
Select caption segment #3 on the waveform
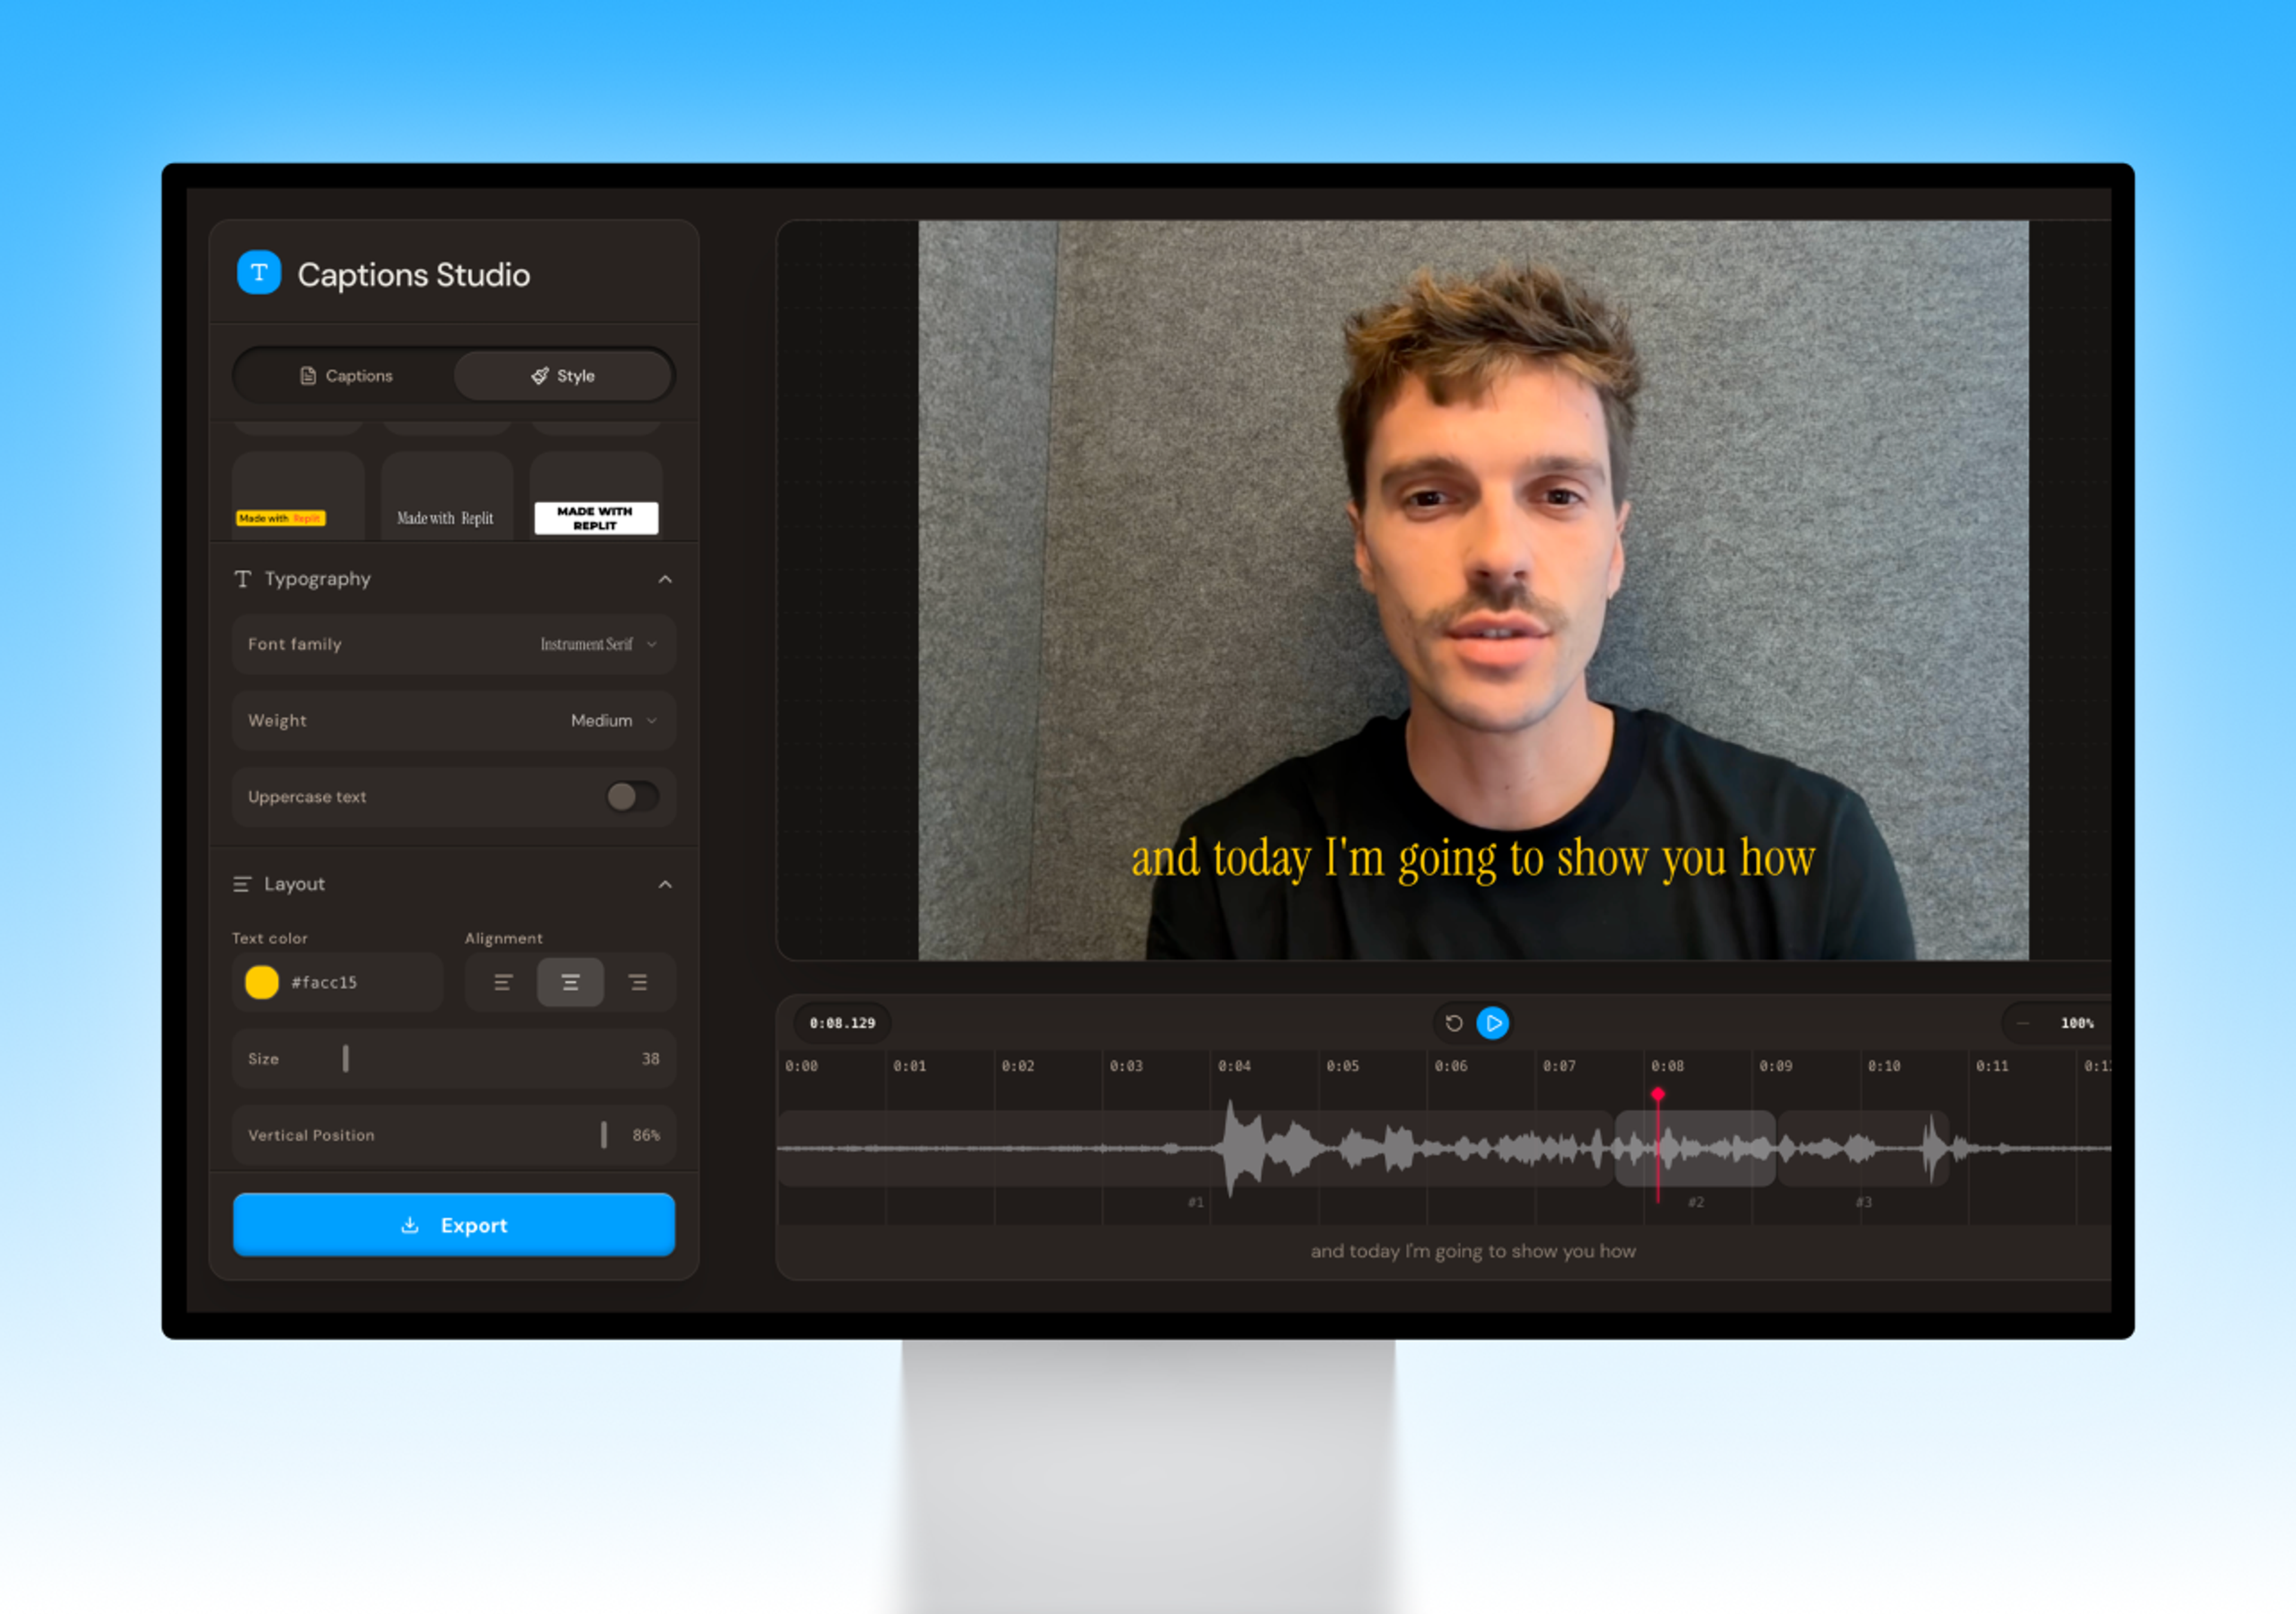click(1864, 1149)
